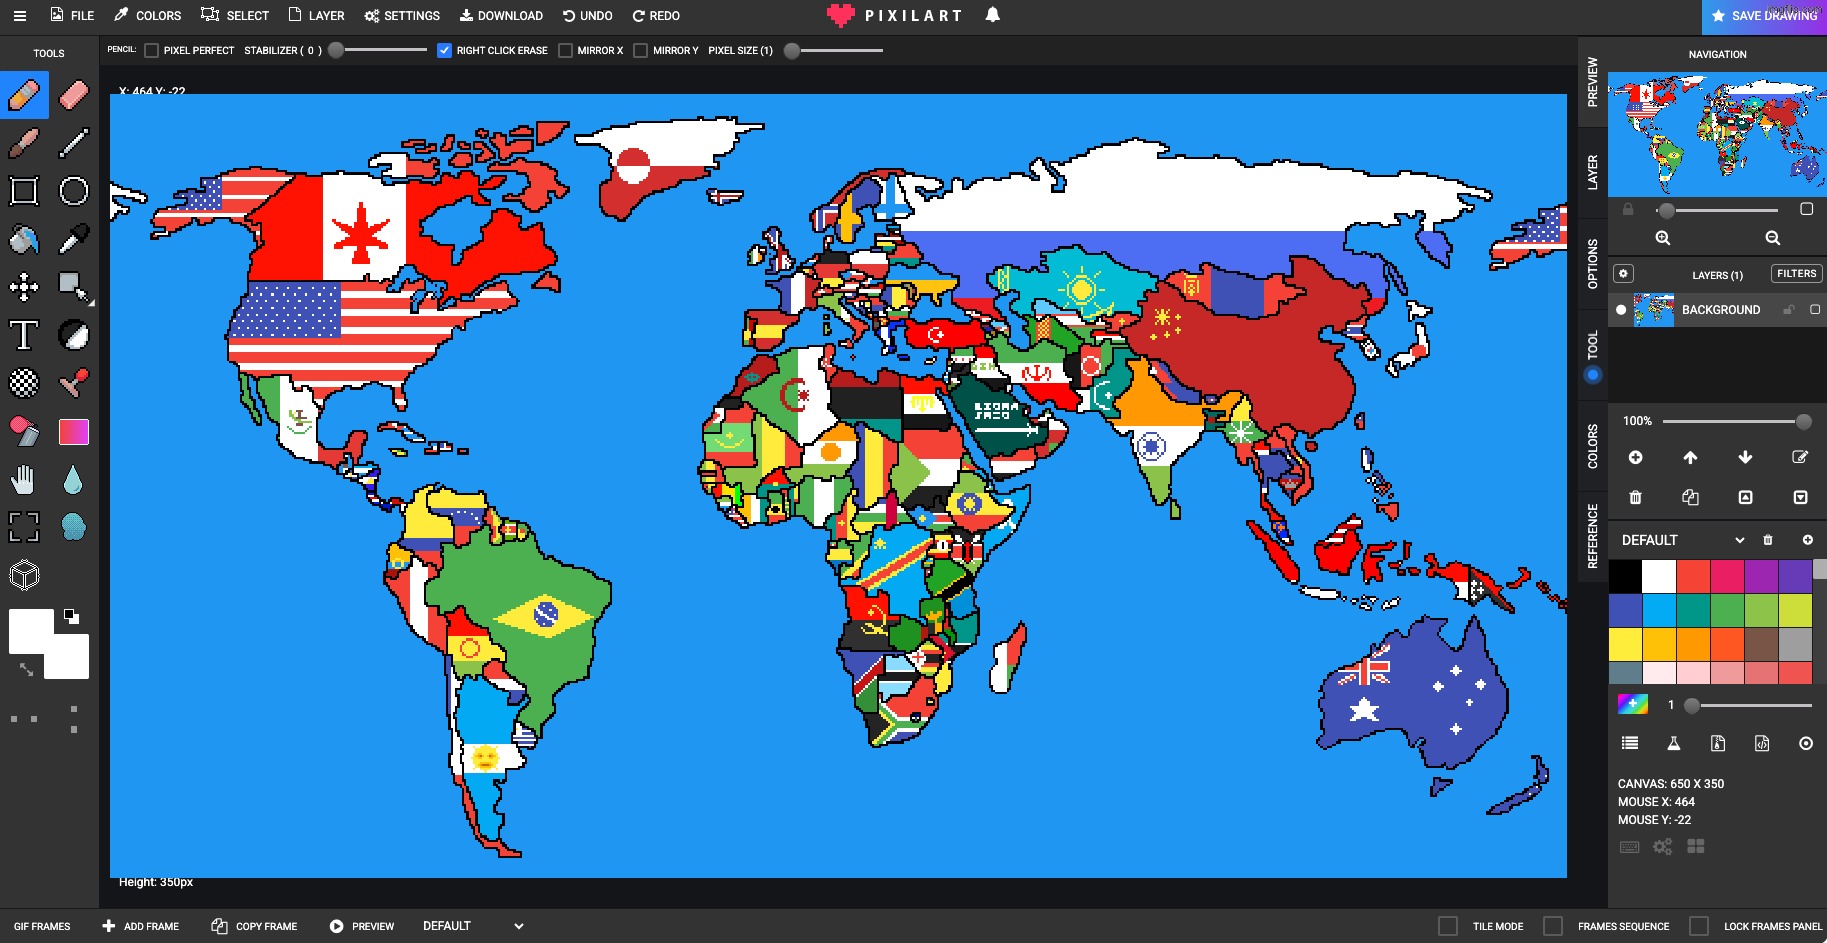Image resolution: width=1827 pixels, height=943 pixels.
Task: Open the File menu
Action: click(x=72, y=16)
